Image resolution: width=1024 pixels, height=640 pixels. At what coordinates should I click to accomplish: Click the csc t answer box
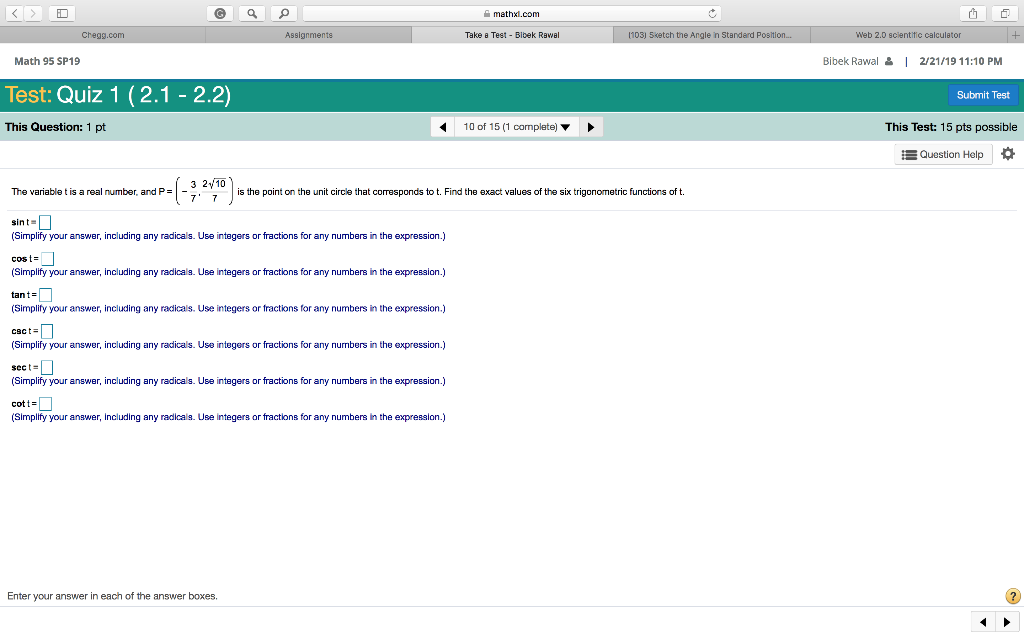(x=46, y=331)
